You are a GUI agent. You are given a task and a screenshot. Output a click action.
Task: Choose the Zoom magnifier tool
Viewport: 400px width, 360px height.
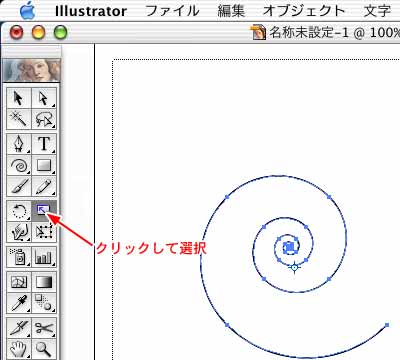44,349
